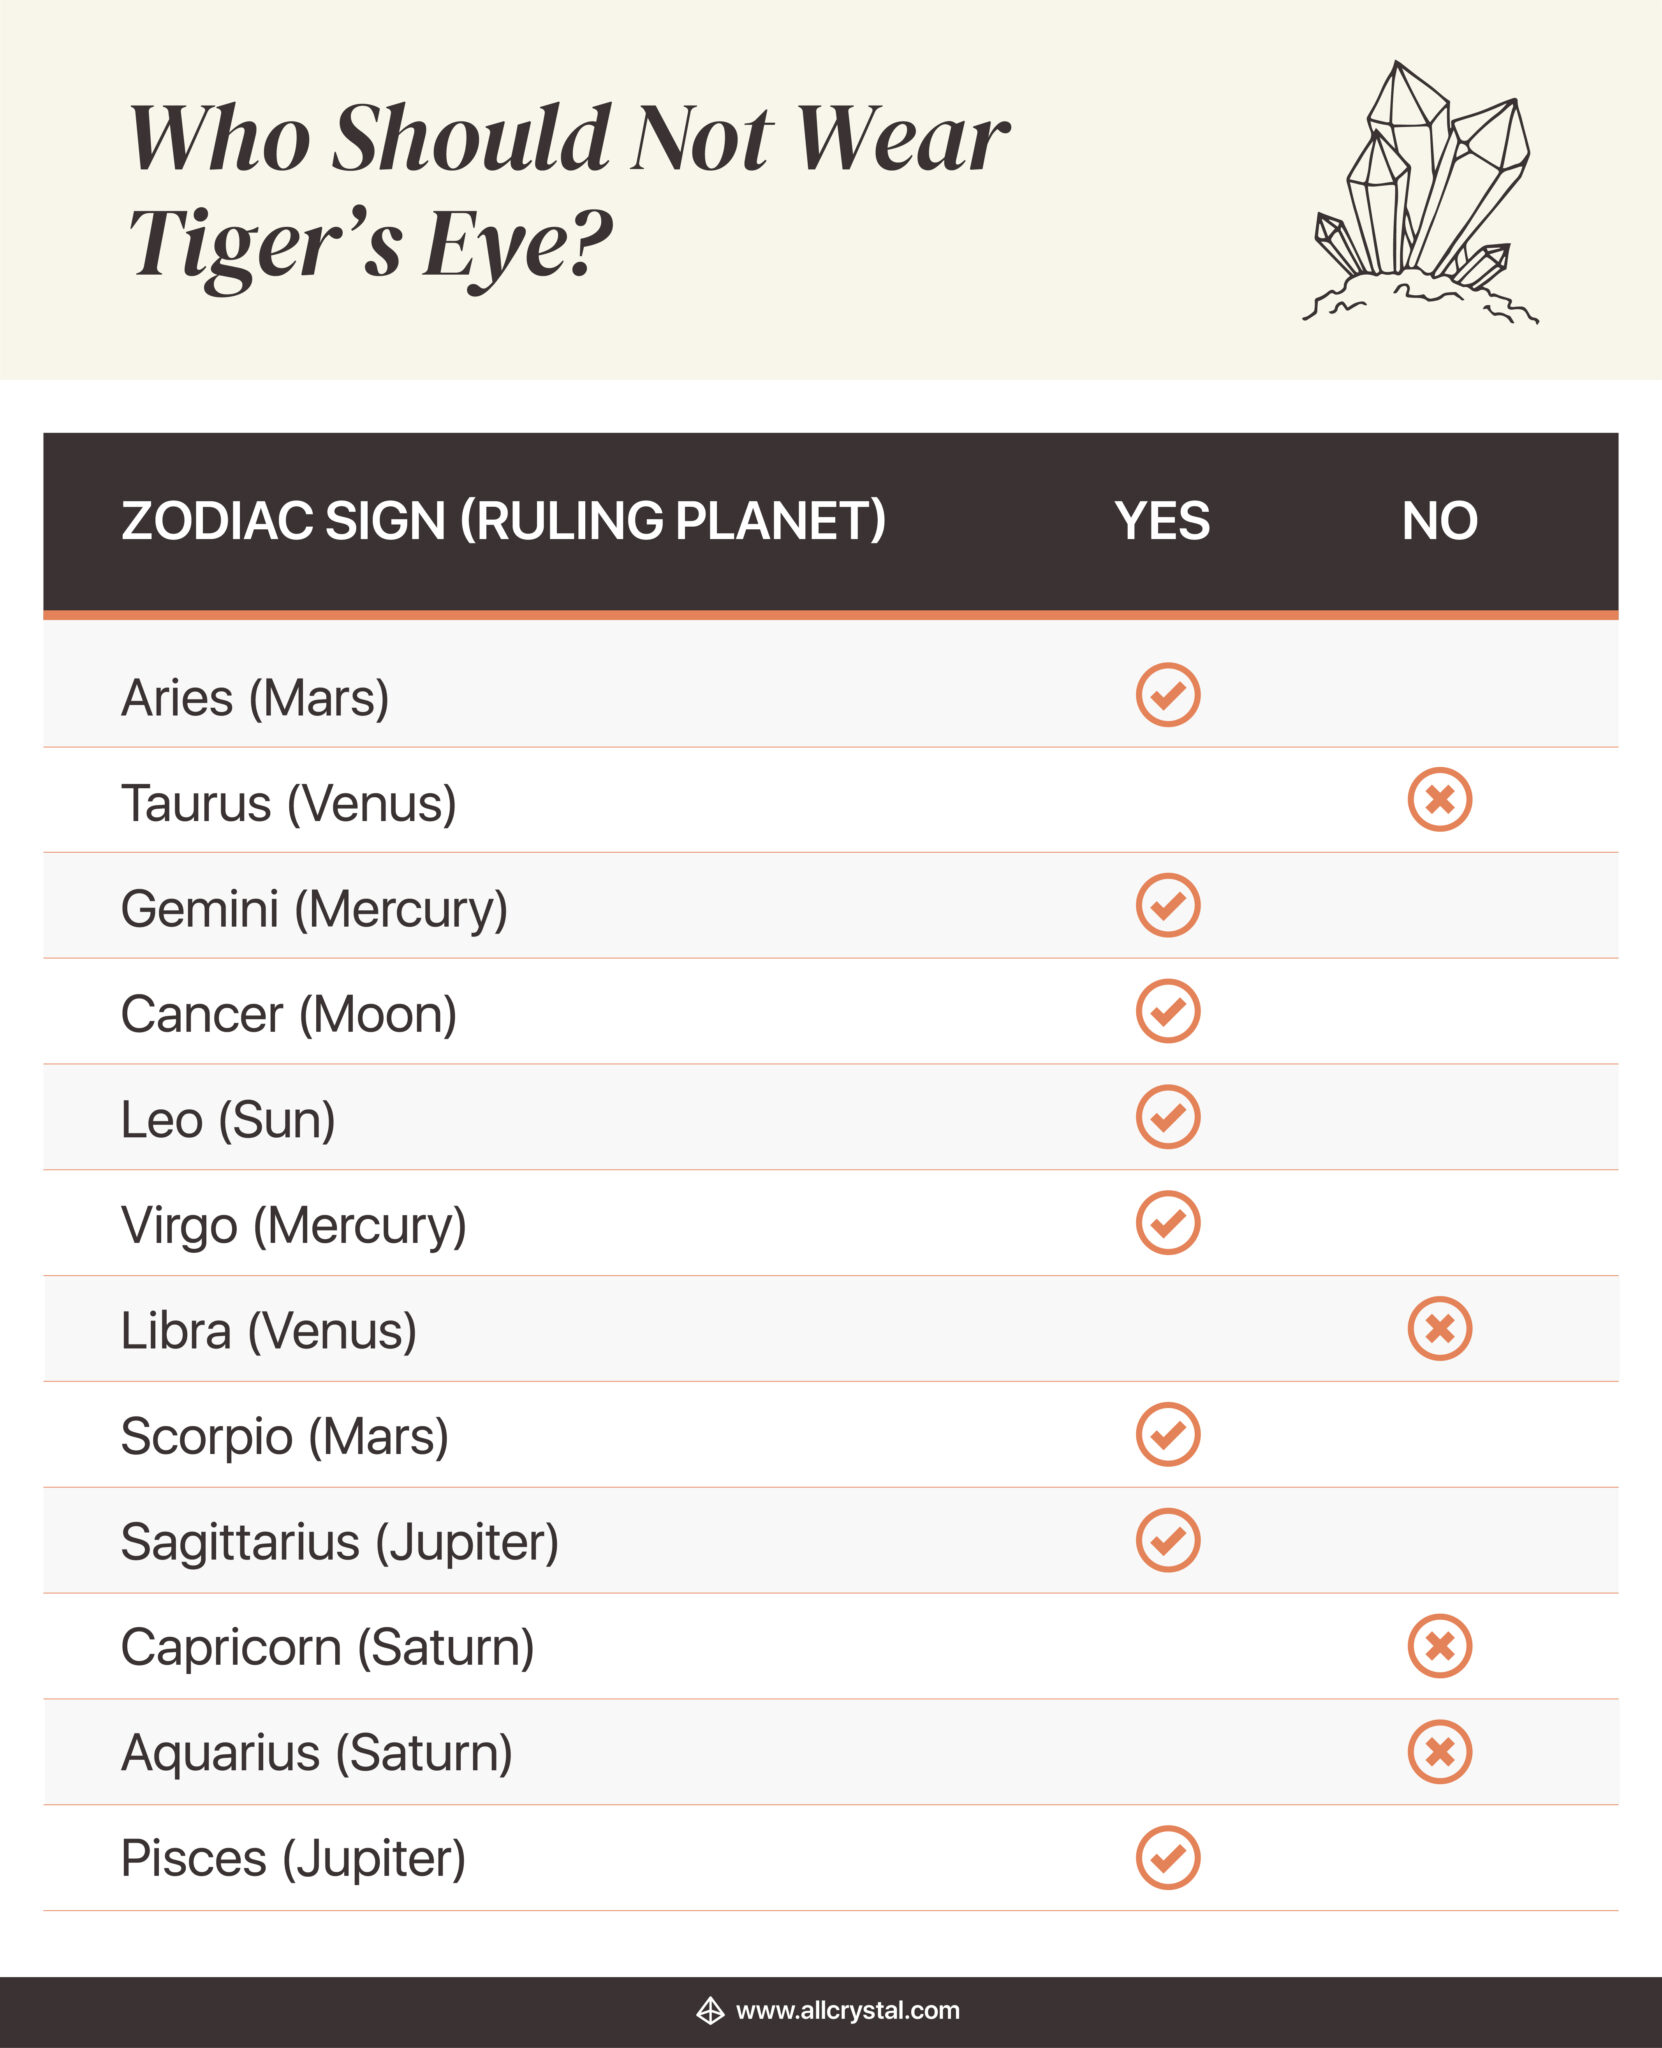Click the checkmark icon for Aries
The height and width of the screenshot is (2048, 1662).
coord(1167,694)
